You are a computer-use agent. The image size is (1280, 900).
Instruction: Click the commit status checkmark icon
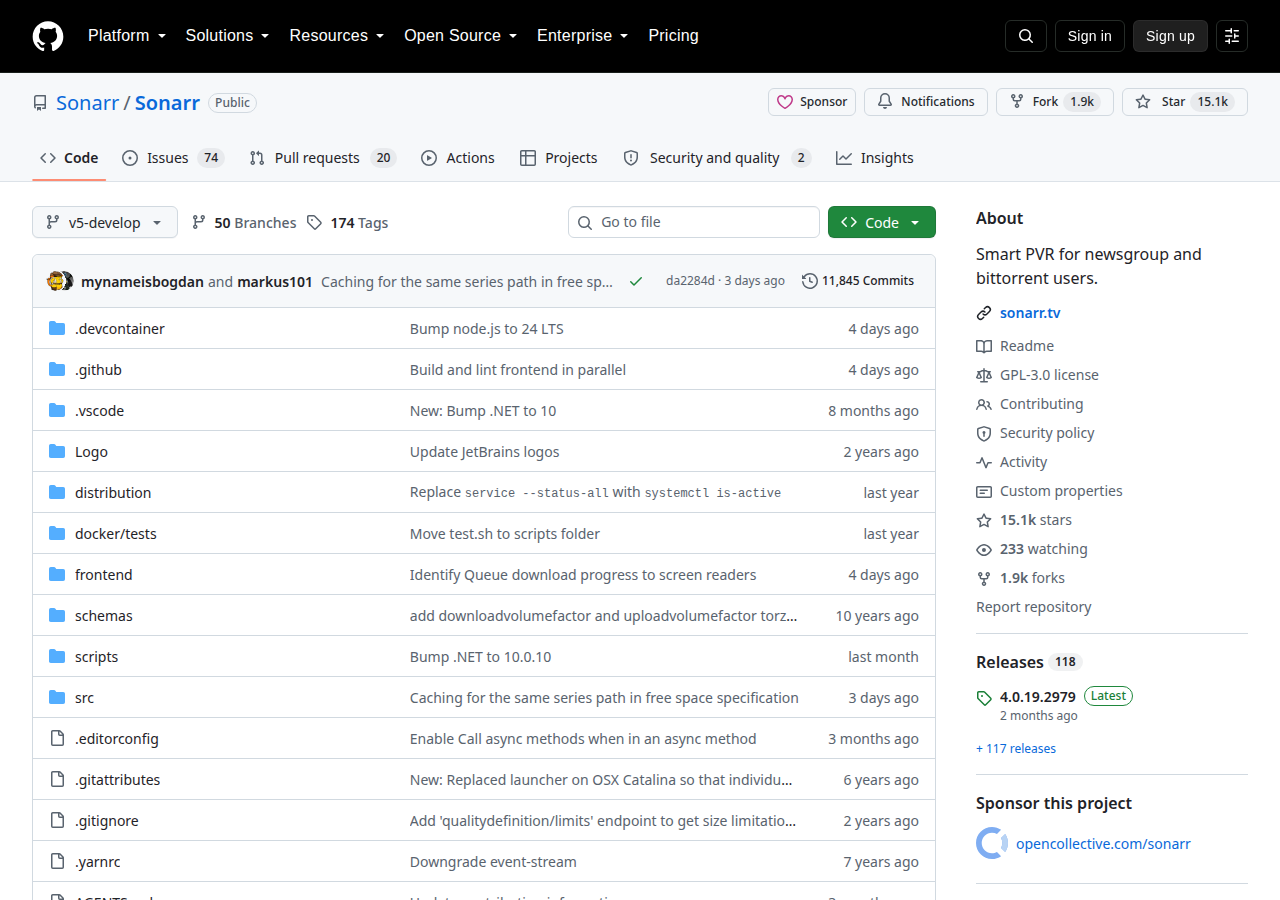[x=636, y=281]
